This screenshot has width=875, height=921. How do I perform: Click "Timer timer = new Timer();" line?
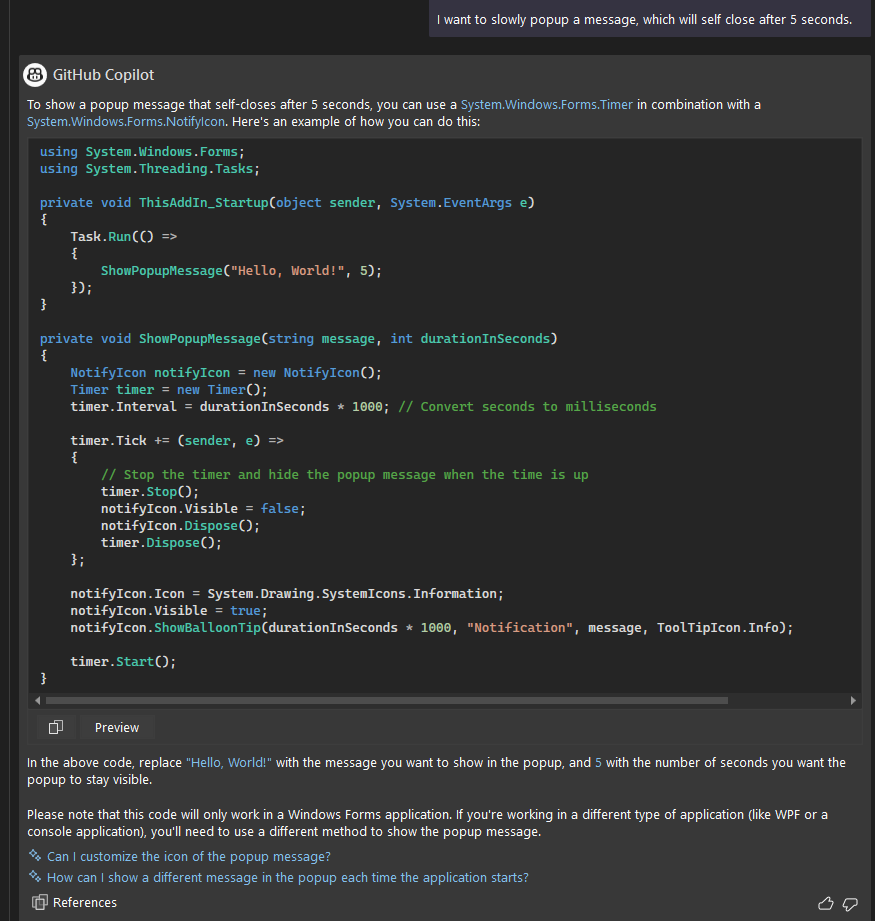click(169, 389)
